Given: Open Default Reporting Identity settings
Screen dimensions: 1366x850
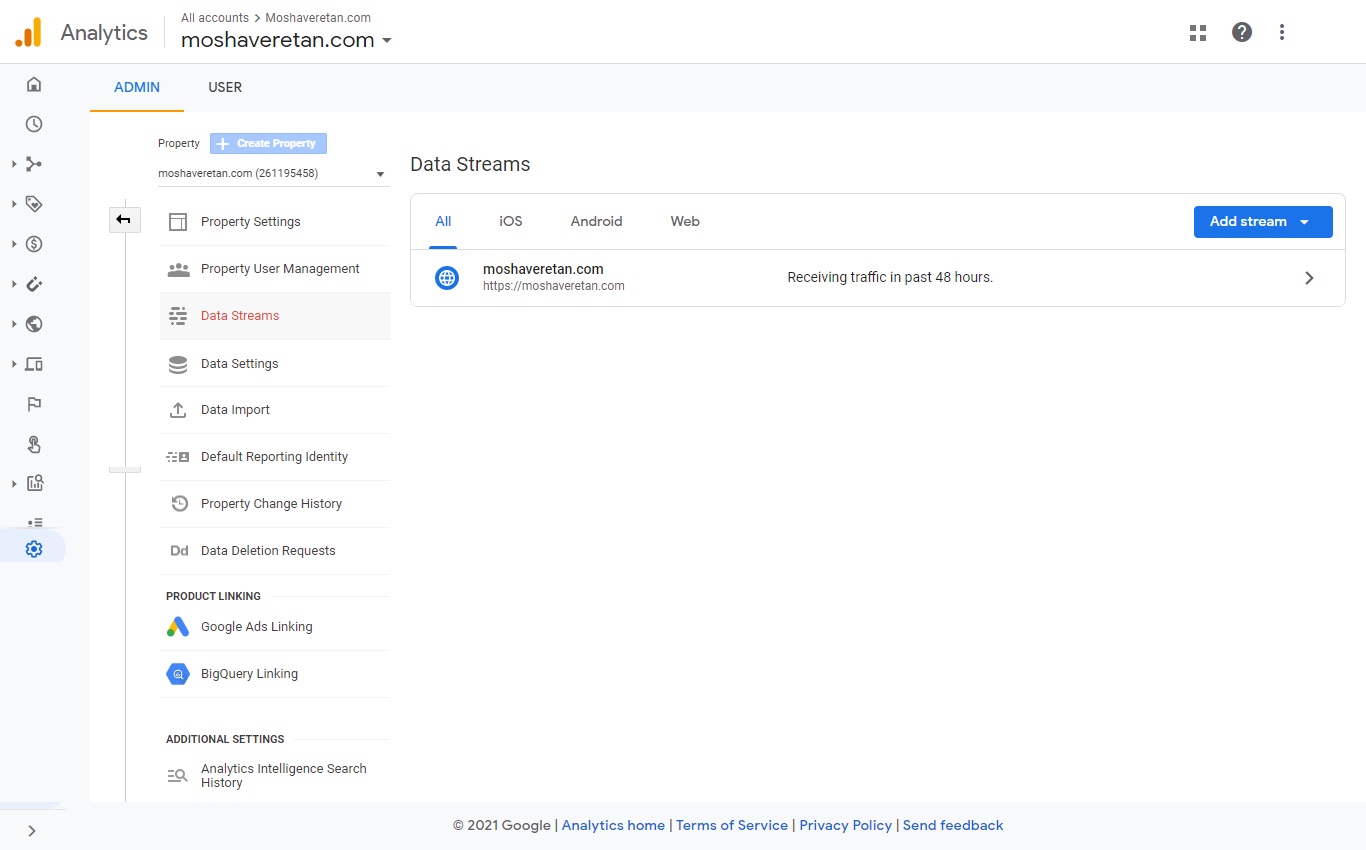Looking at the screenshot, I should [x=275, y=457].
